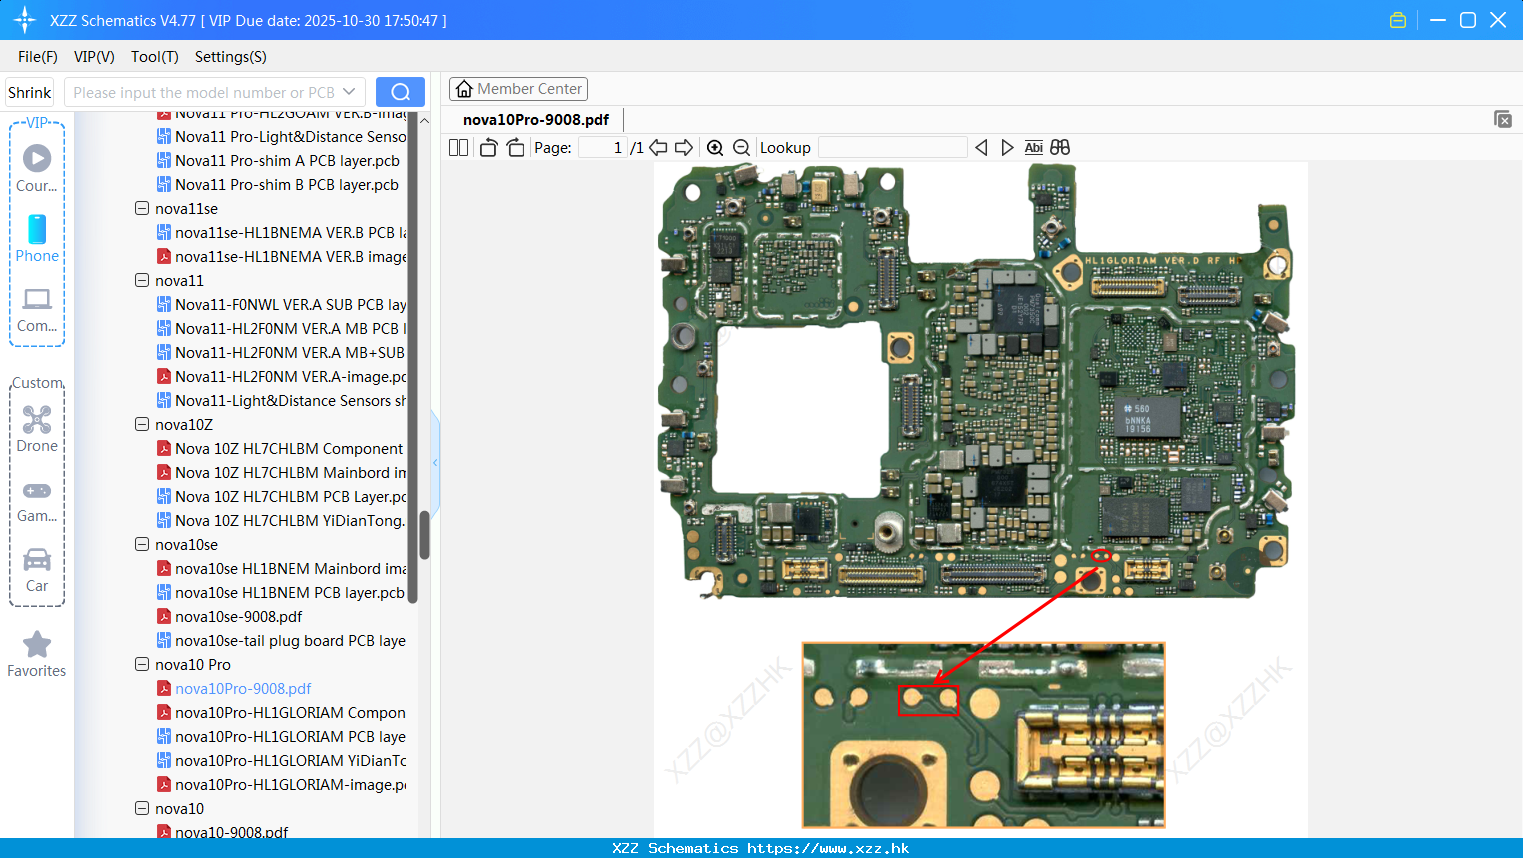Open Nova11 Pro-shim B PCB layer.pcb
This screenshot has height=858, width=1523.
[287, 185]
